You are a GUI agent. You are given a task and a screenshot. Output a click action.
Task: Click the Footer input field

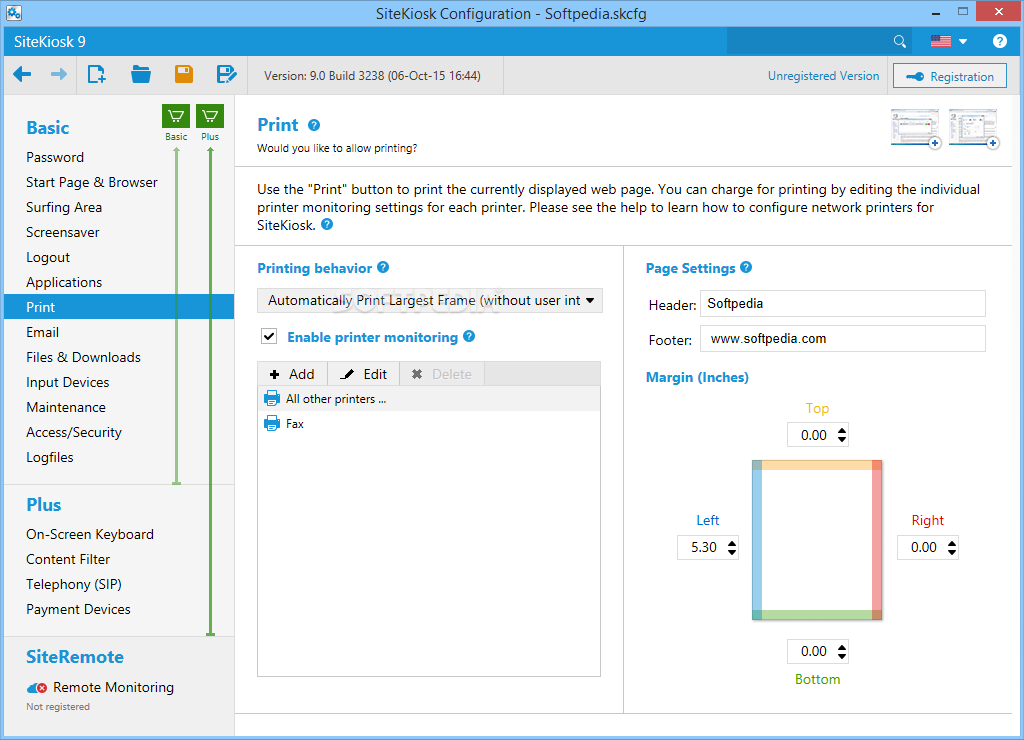pos(842,339)
